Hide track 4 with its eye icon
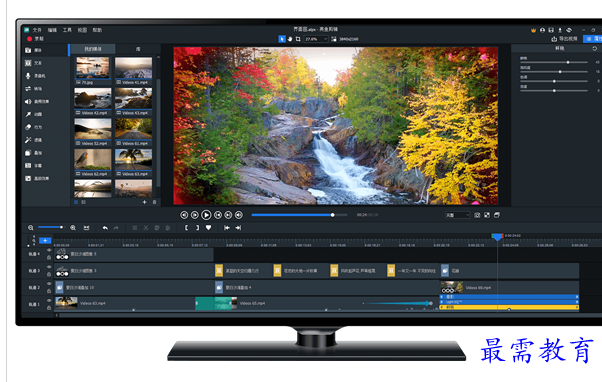The image size is (602, 382). (49, 250)
